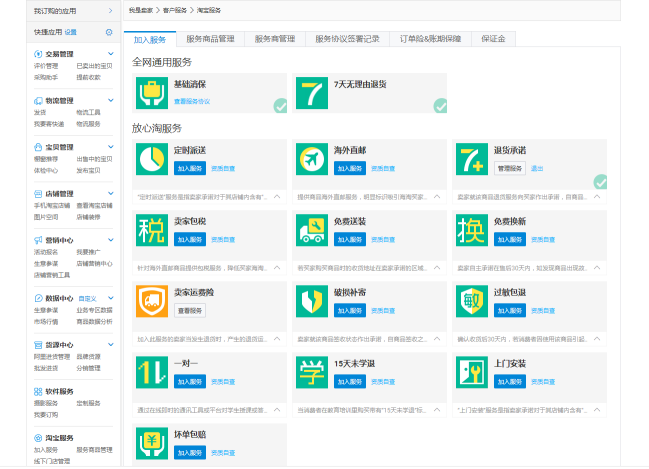649x469 pixels.
Task: Collapse the 定时派送 description chevron
Action: [x=277, y=197]
